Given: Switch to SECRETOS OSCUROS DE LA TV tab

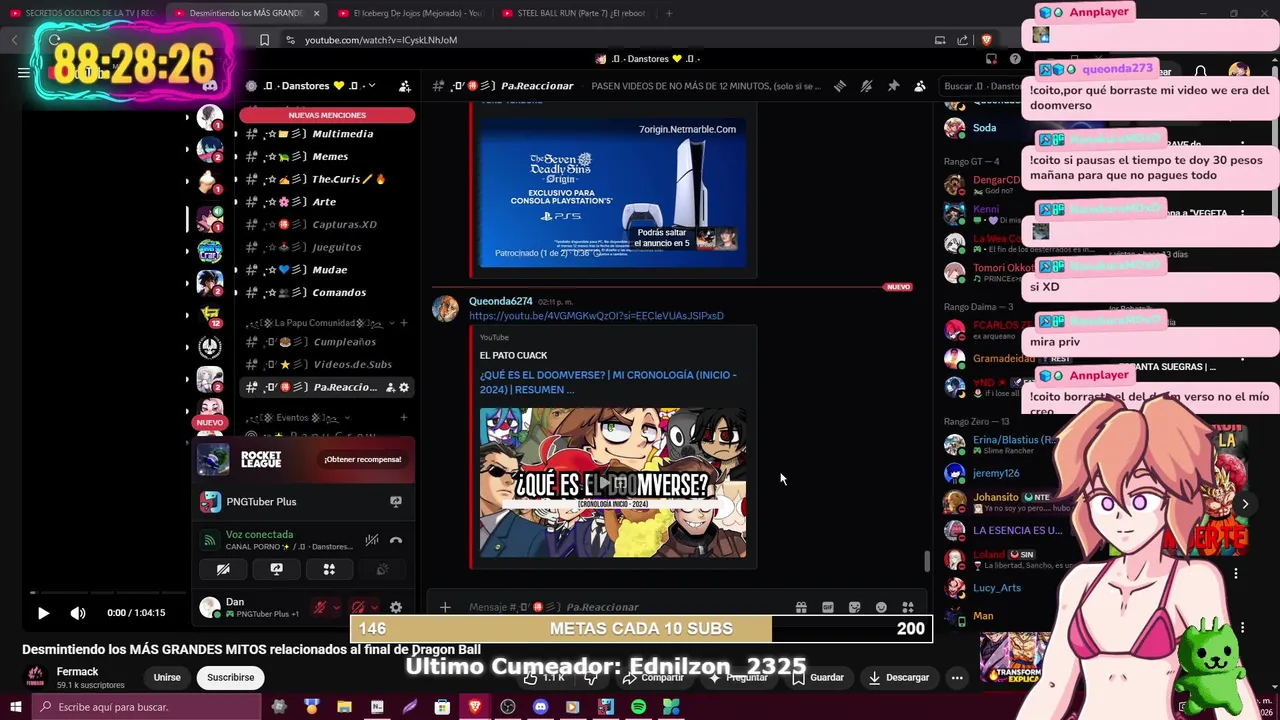Looking at the screenshot, I should pos(82,13).
